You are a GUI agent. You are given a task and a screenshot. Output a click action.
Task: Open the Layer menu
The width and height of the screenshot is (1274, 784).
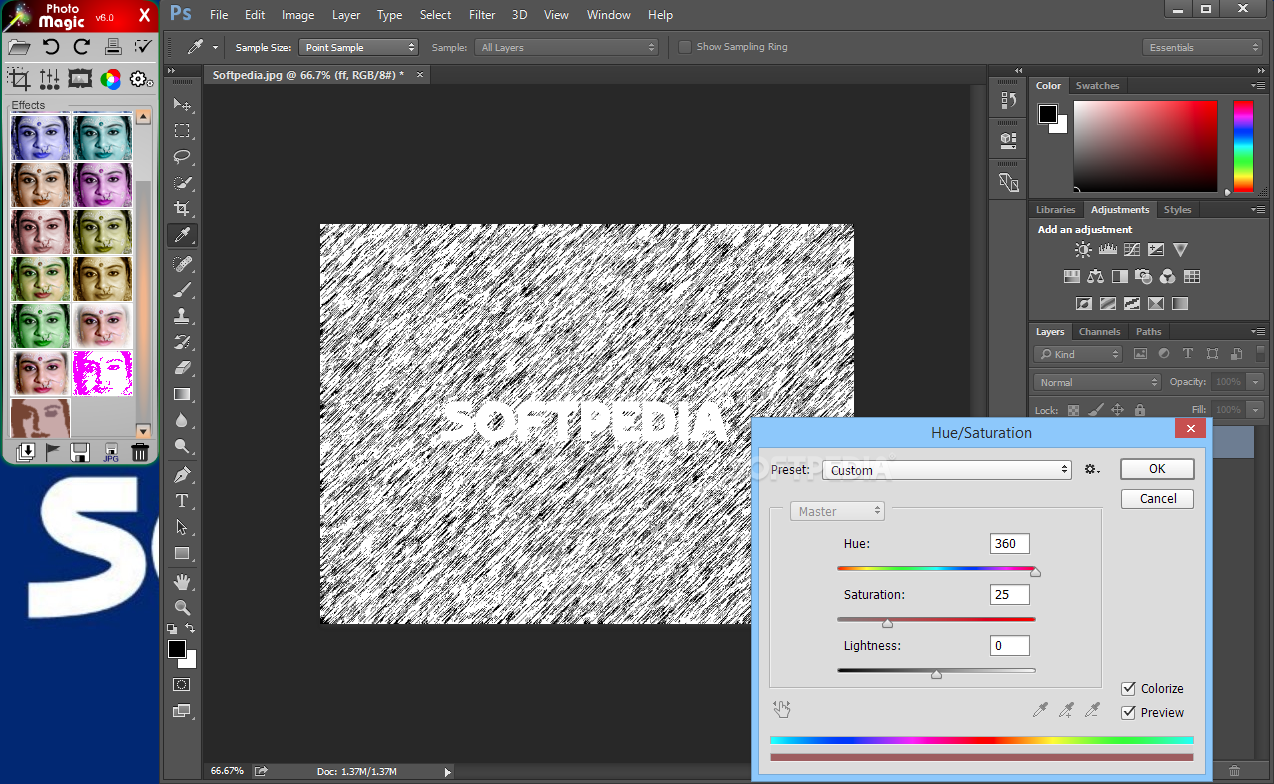(x=346, y=15)
